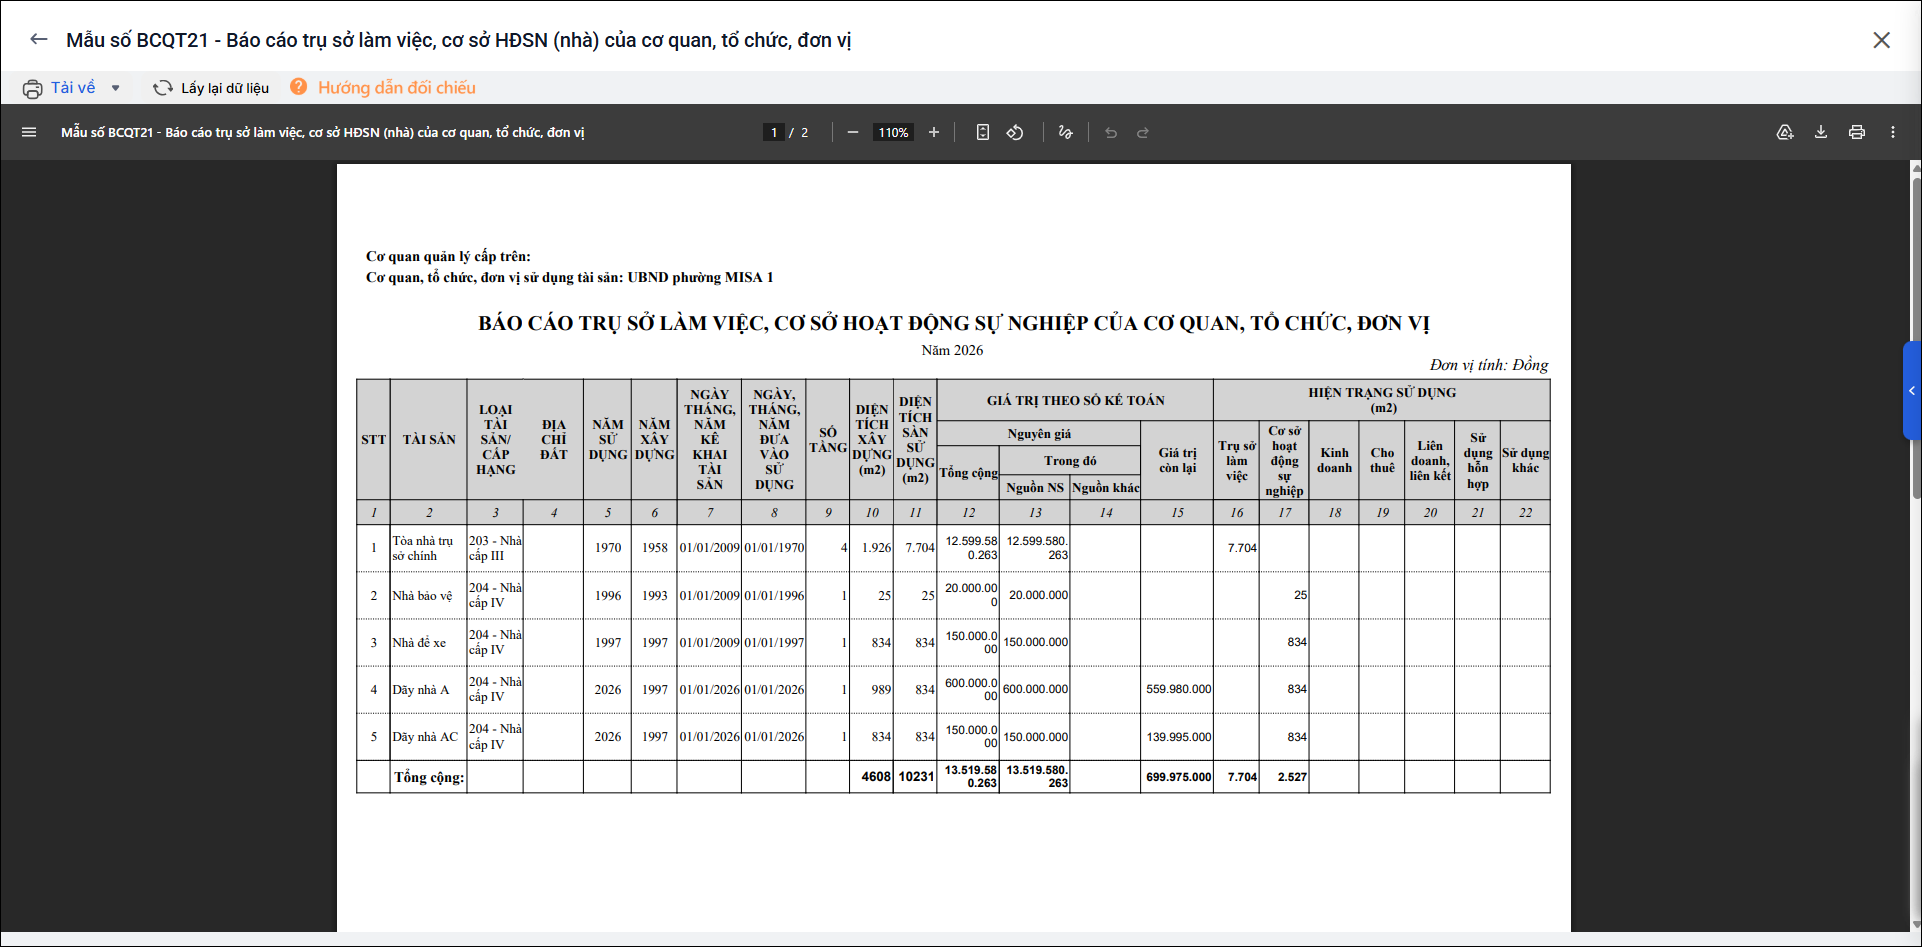Click the PDF print icon
This screenshot has width=1922, height=947.
pyautogui.click(x=1857, y=132)
